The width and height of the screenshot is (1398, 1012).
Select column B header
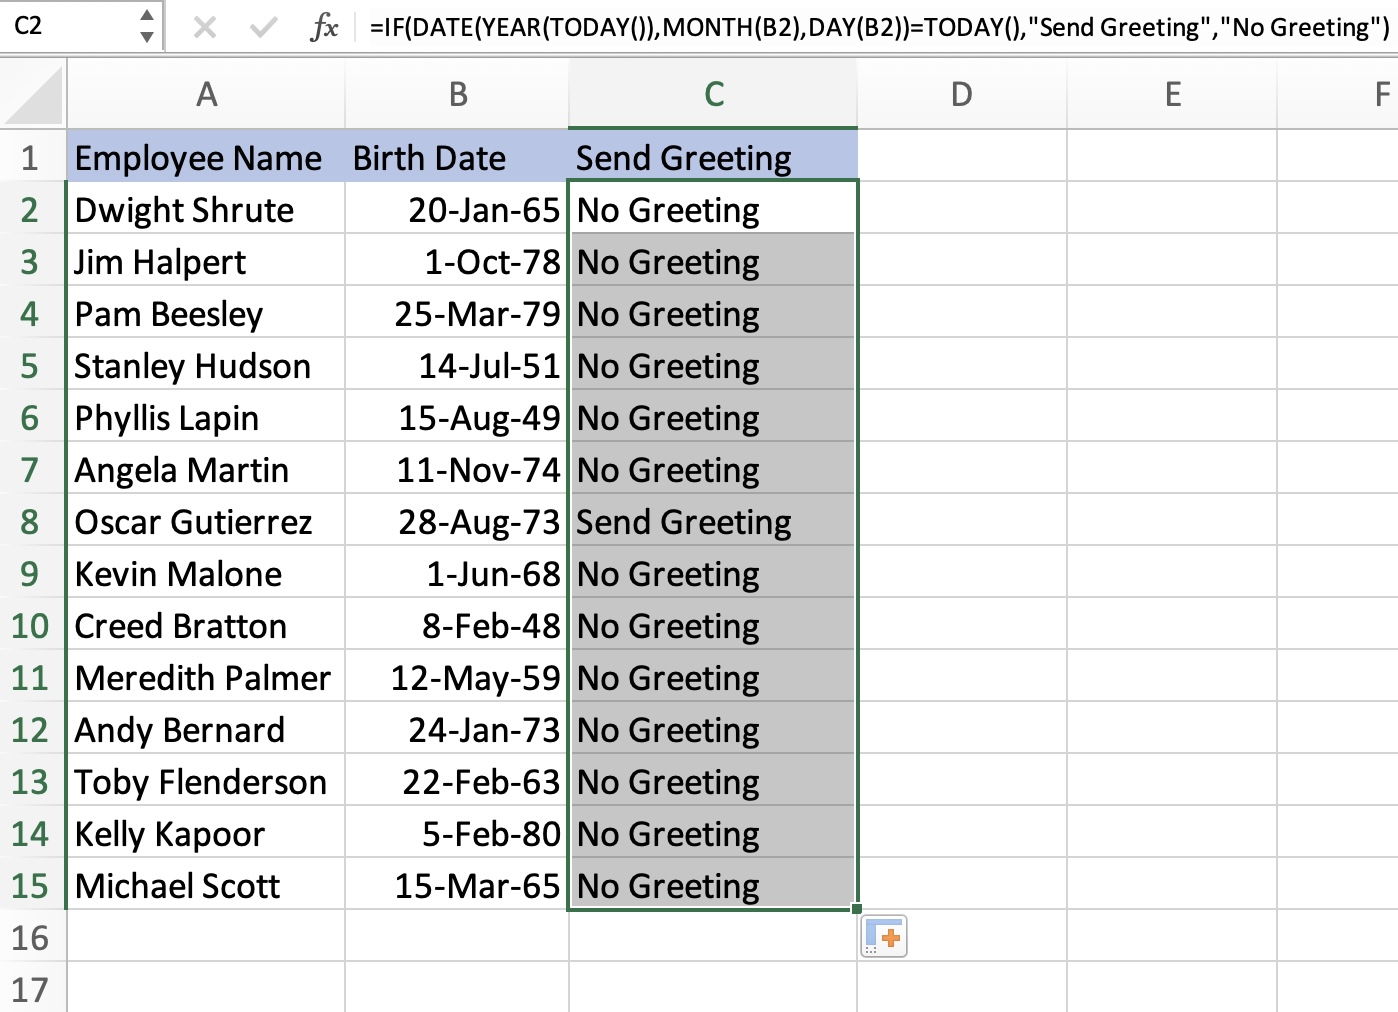point(457,95)
